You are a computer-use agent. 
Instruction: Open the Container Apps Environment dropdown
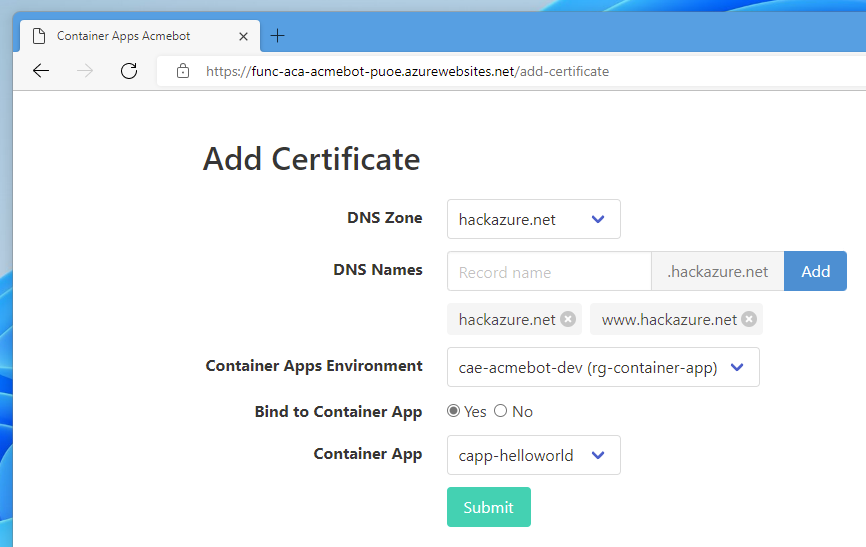(x=603, y=367)
